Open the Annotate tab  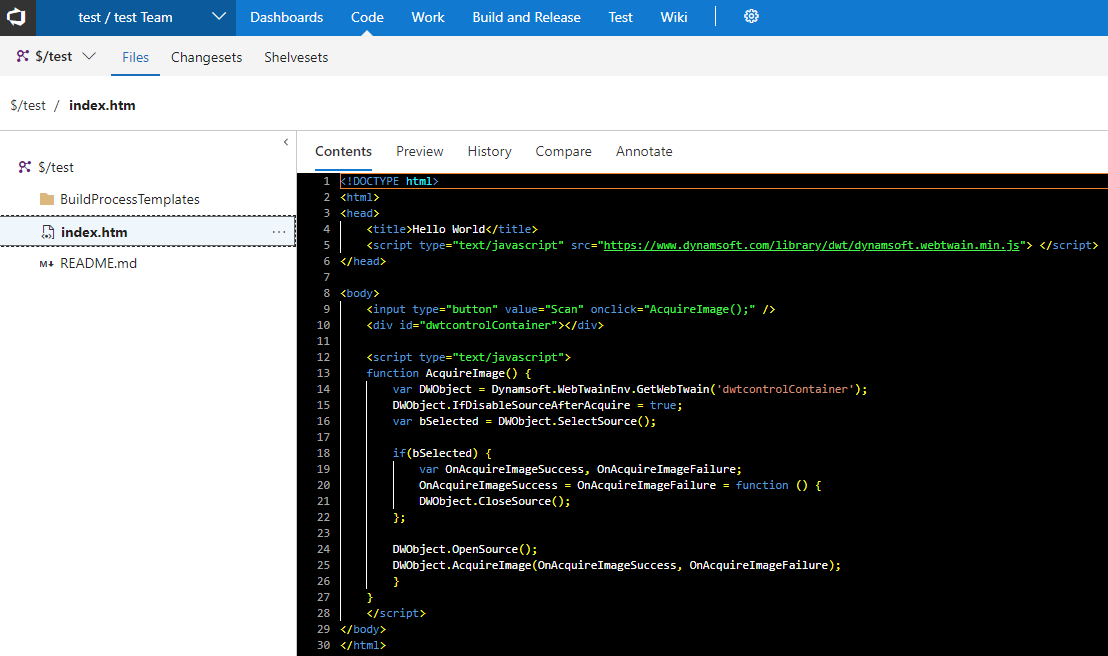click(x=644, y=151)
